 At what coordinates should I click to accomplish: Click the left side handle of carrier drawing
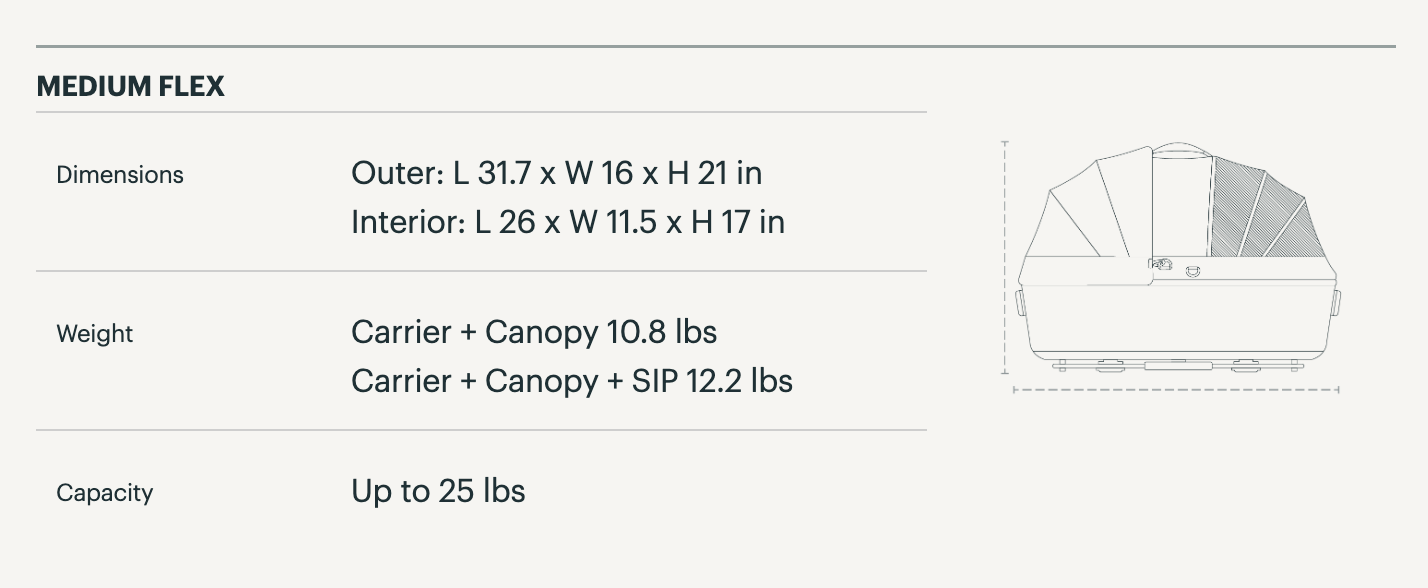[1019, 302]
